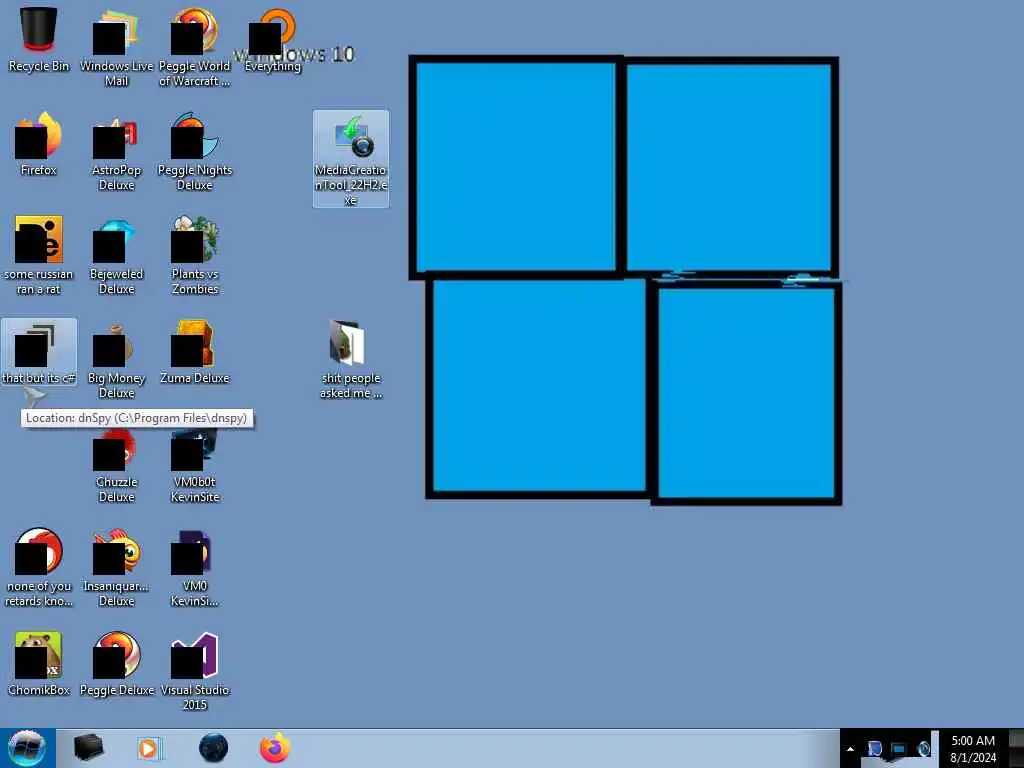This screenshot has width=1024, height=768.
Task: Select the "some russian ran a rat" icon
Action: 39,255
